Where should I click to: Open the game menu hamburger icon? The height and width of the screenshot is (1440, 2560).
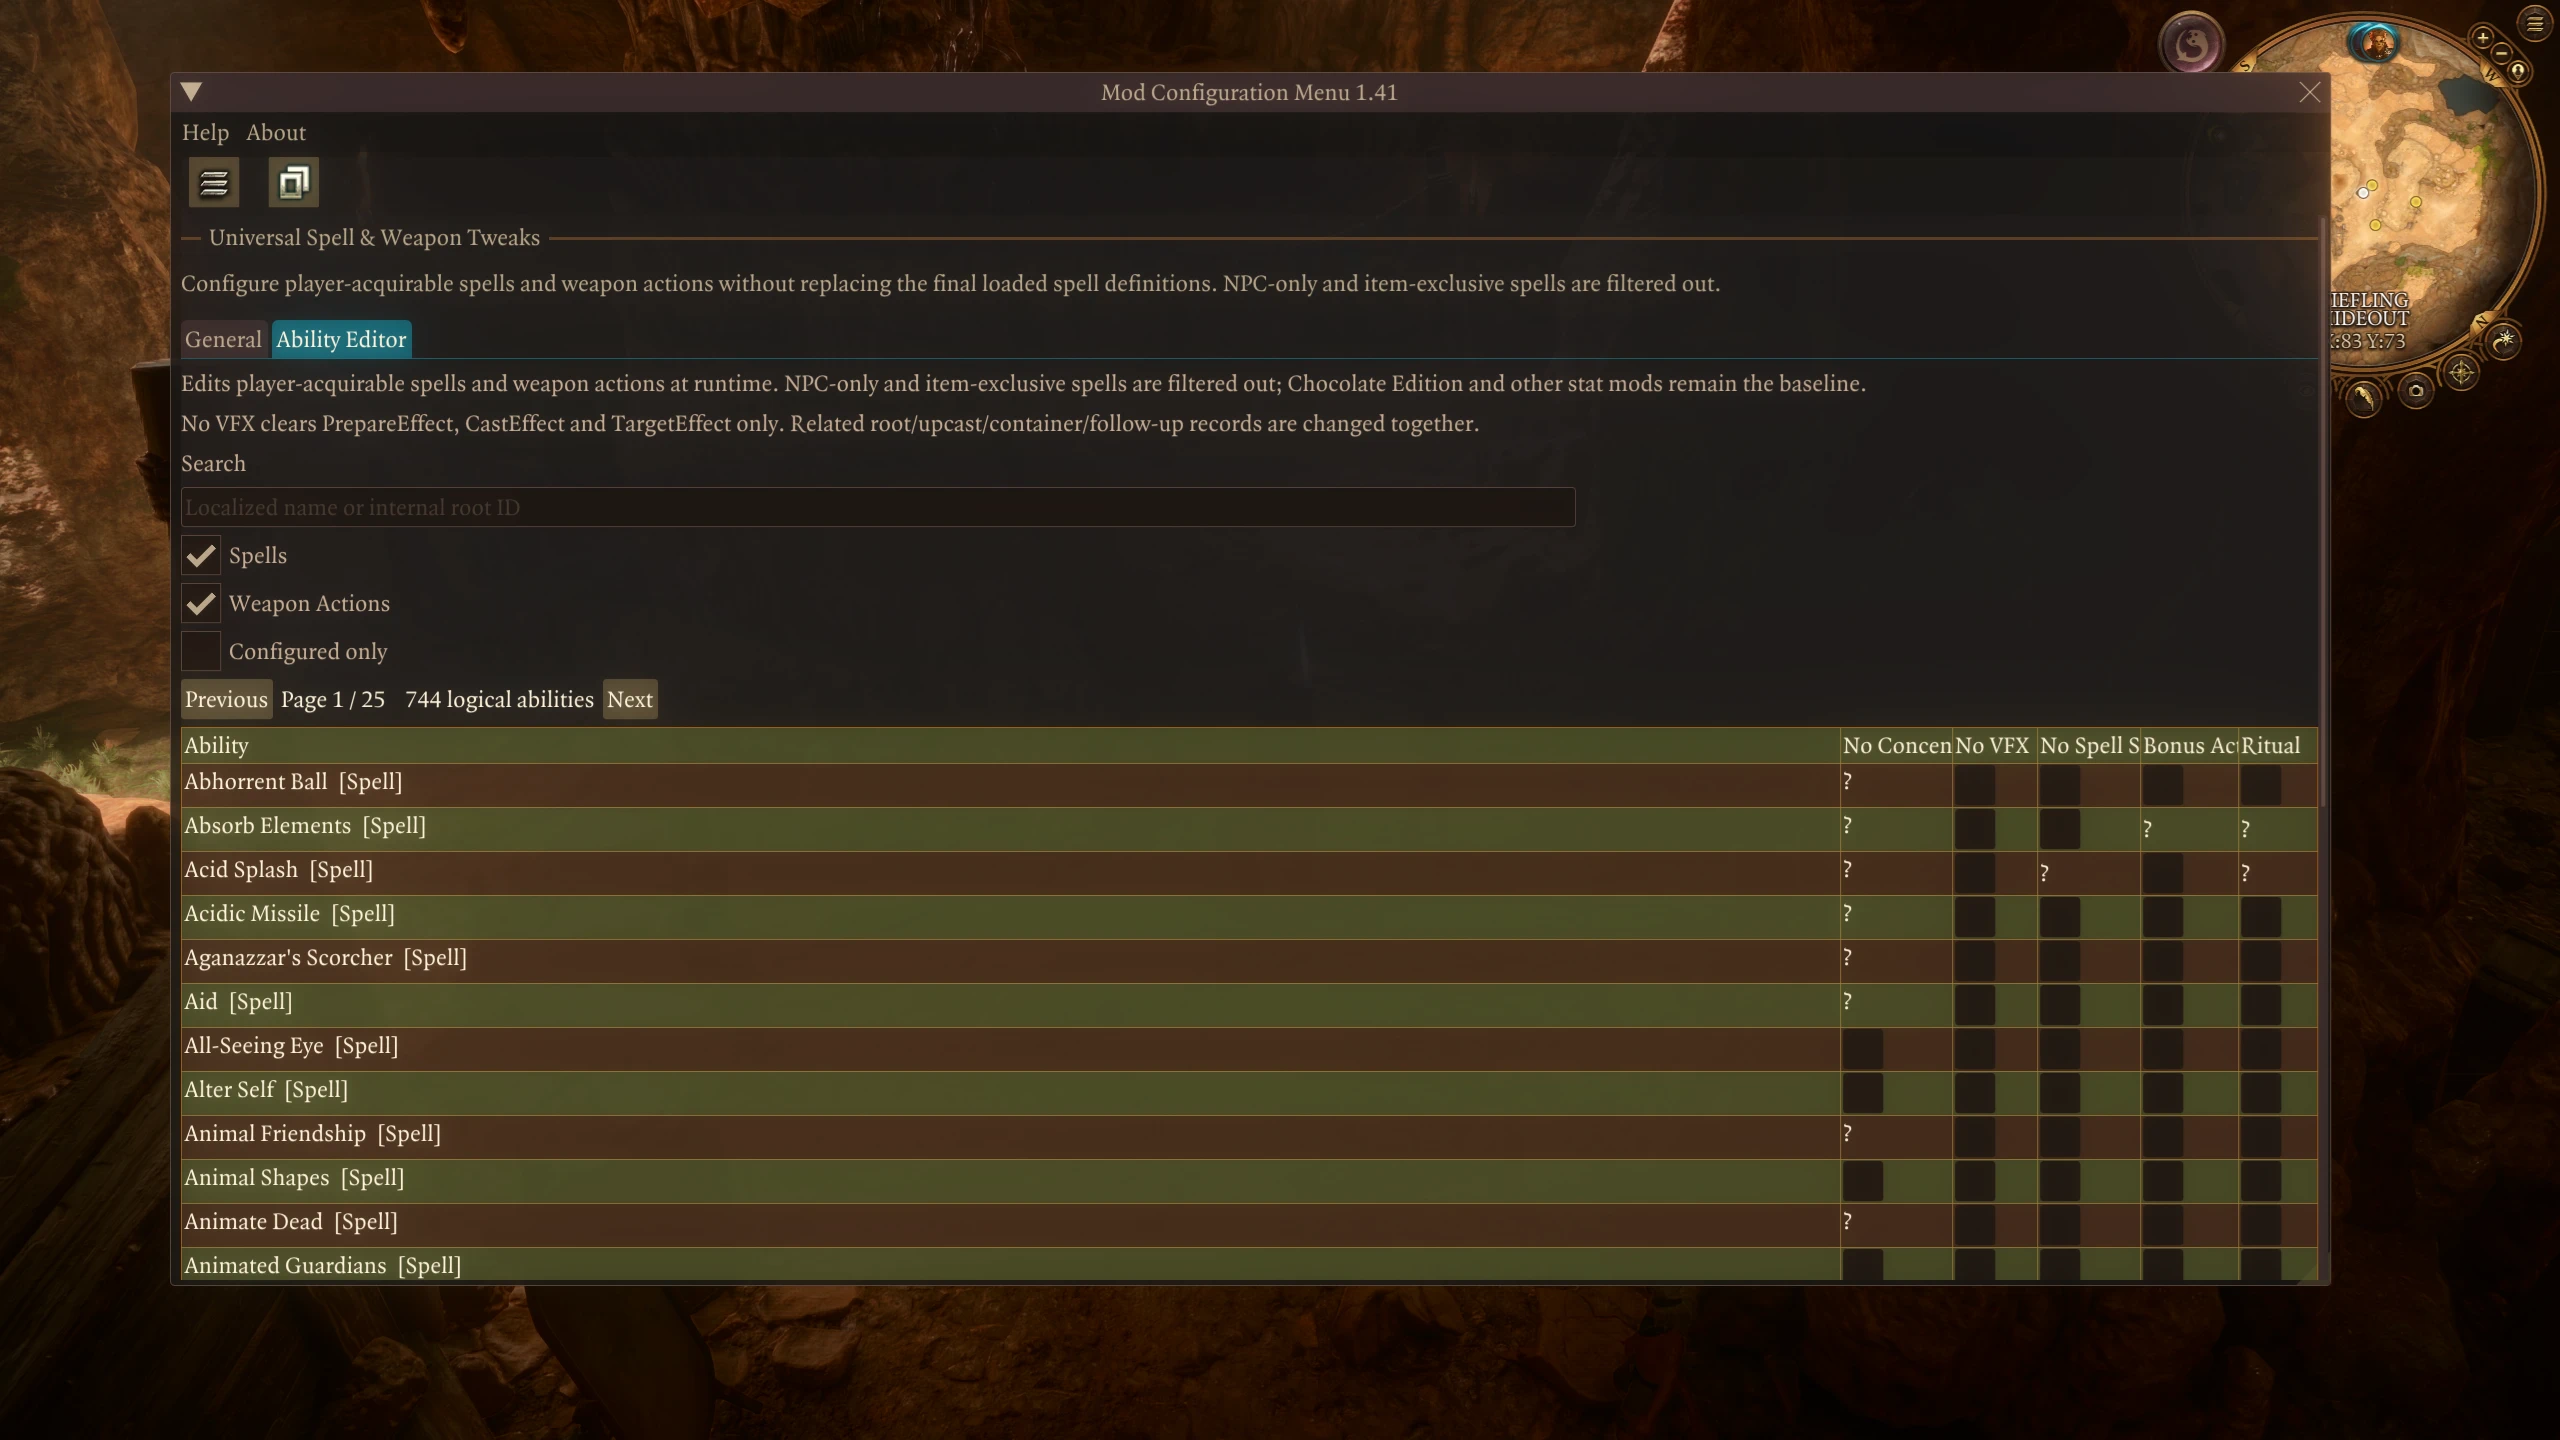2535,24
